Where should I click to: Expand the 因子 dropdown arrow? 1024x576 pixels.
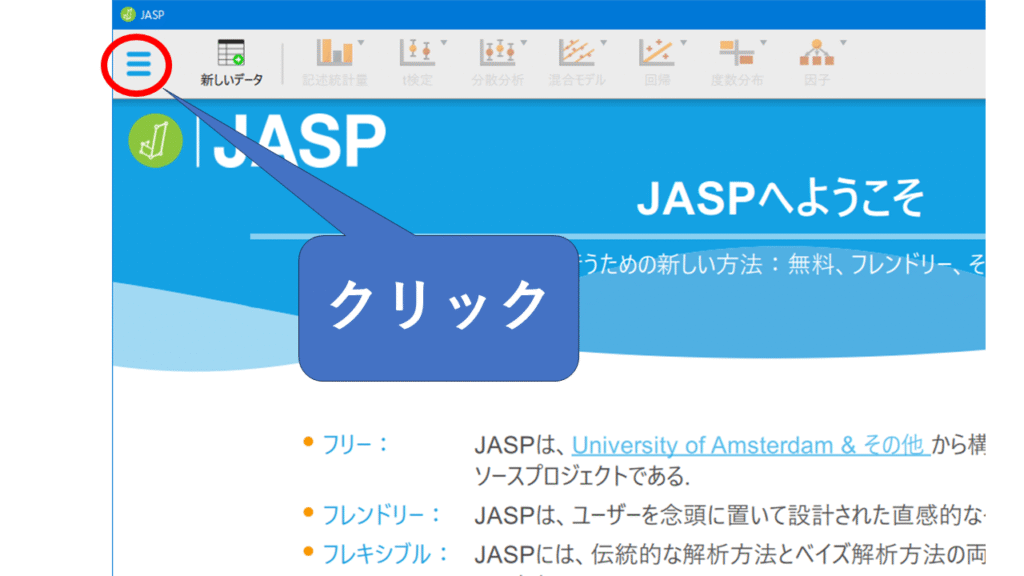click(x=844, y=43)
